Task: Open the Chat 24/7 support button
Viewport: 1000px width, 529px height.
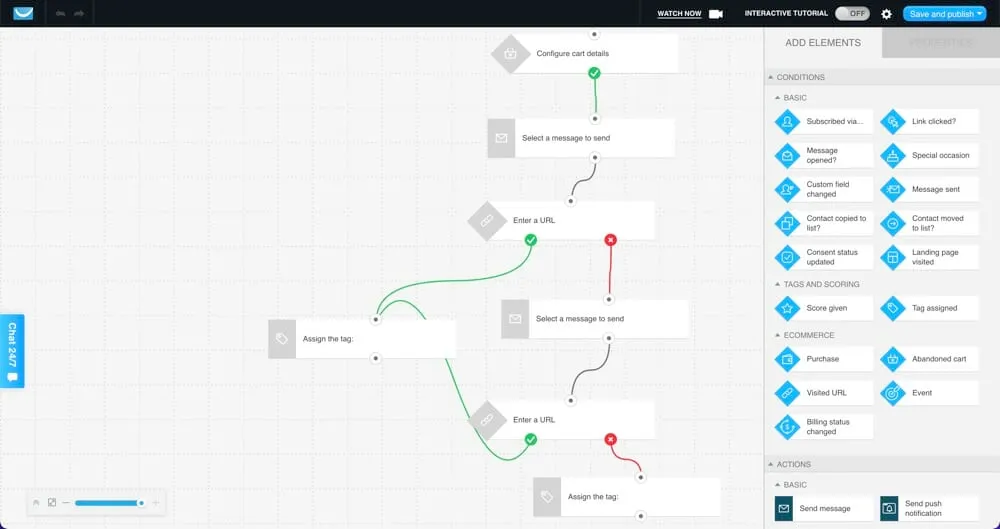Action: (12, 351)
